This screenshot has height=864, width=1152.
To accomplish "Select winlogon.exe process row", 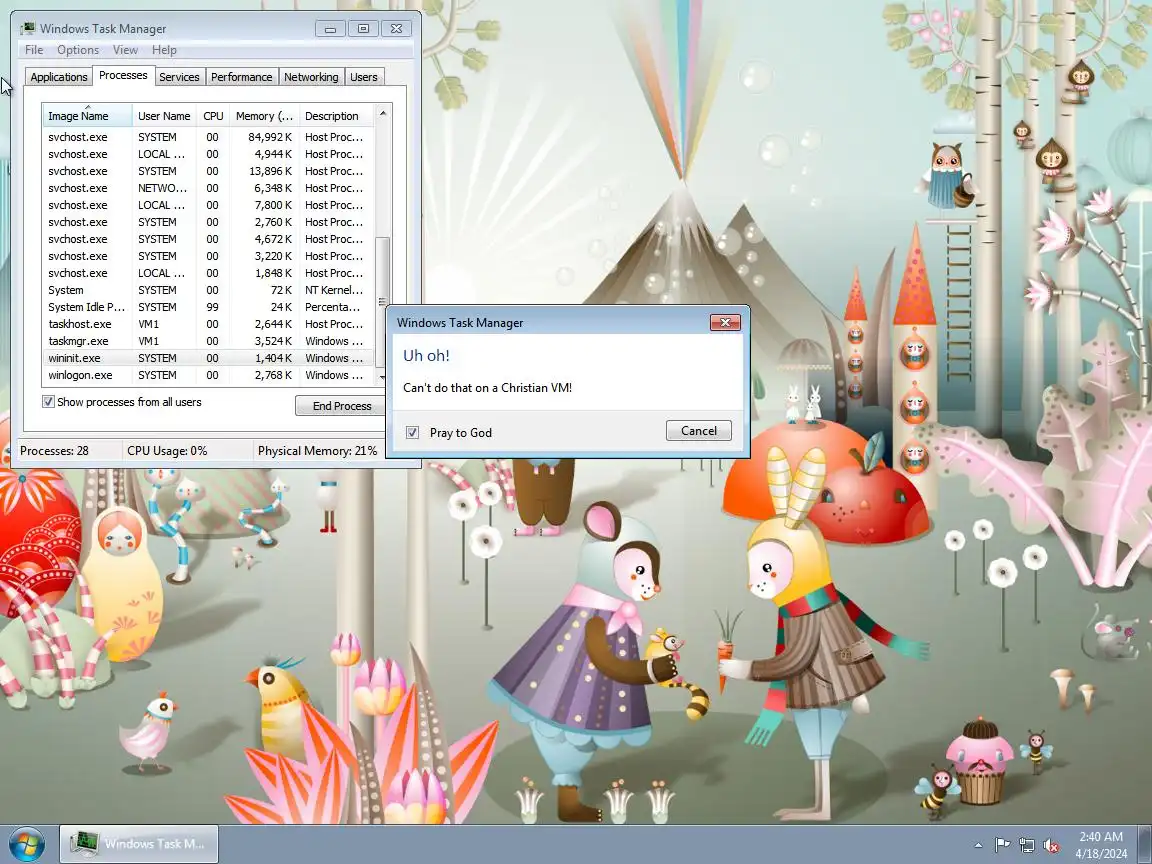I will [209, 375].
